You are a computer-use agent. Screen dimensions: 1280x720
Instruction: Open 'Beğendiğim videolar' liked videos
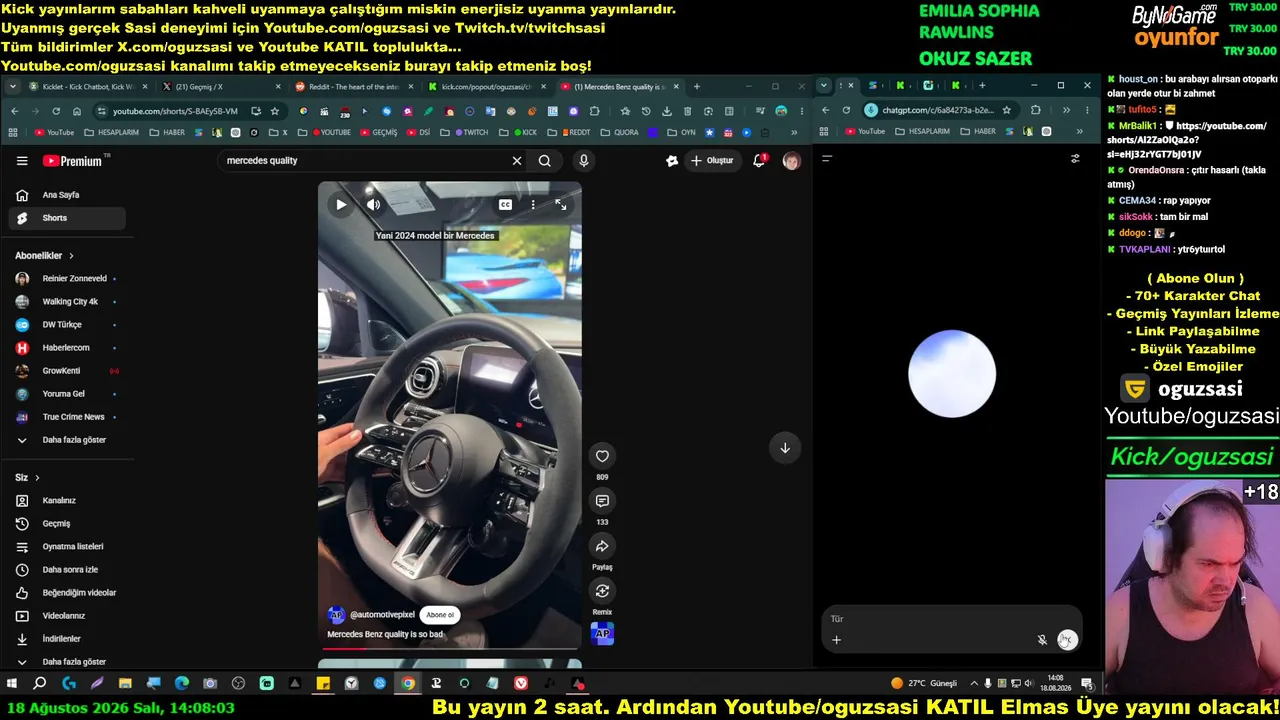(x=68, y=593)
